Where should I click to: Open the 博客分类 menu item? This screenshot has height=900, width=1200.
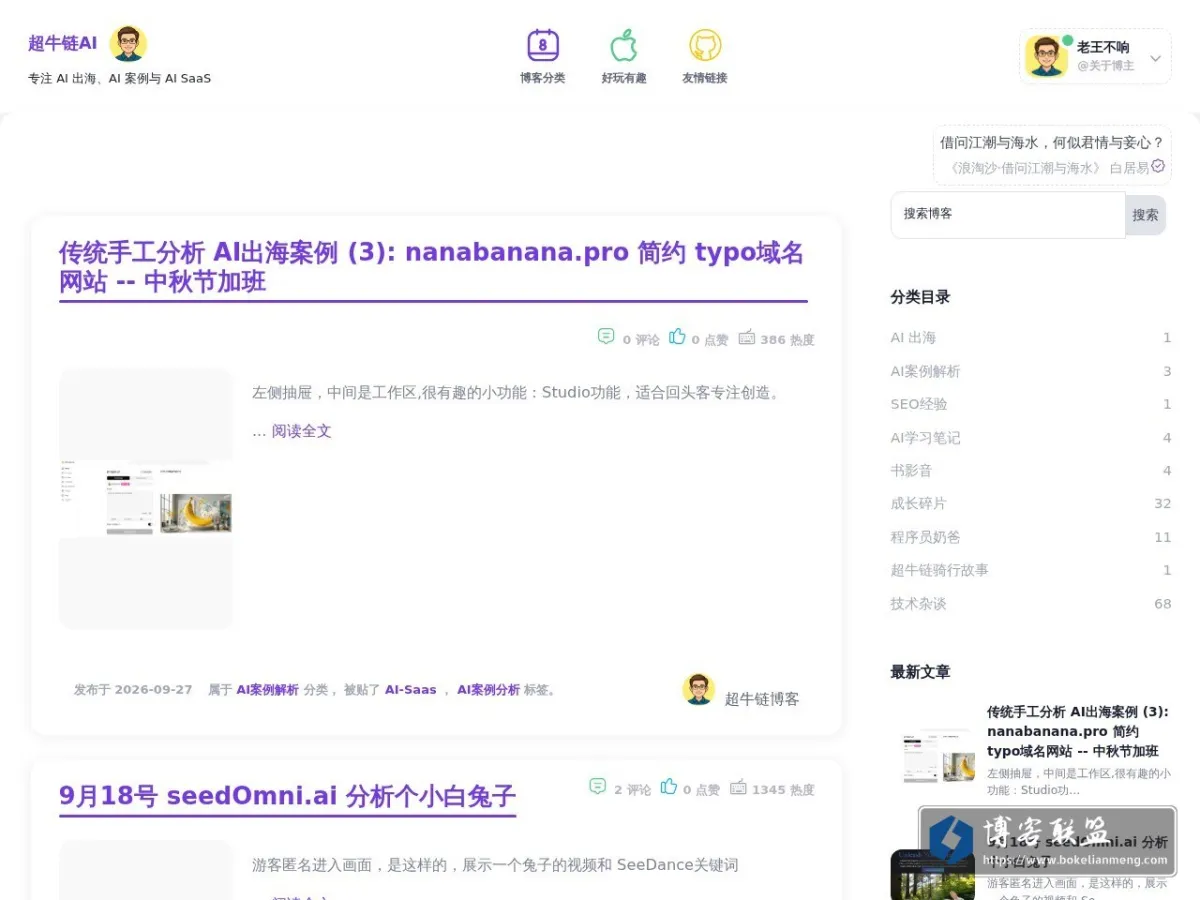[543, 78]
